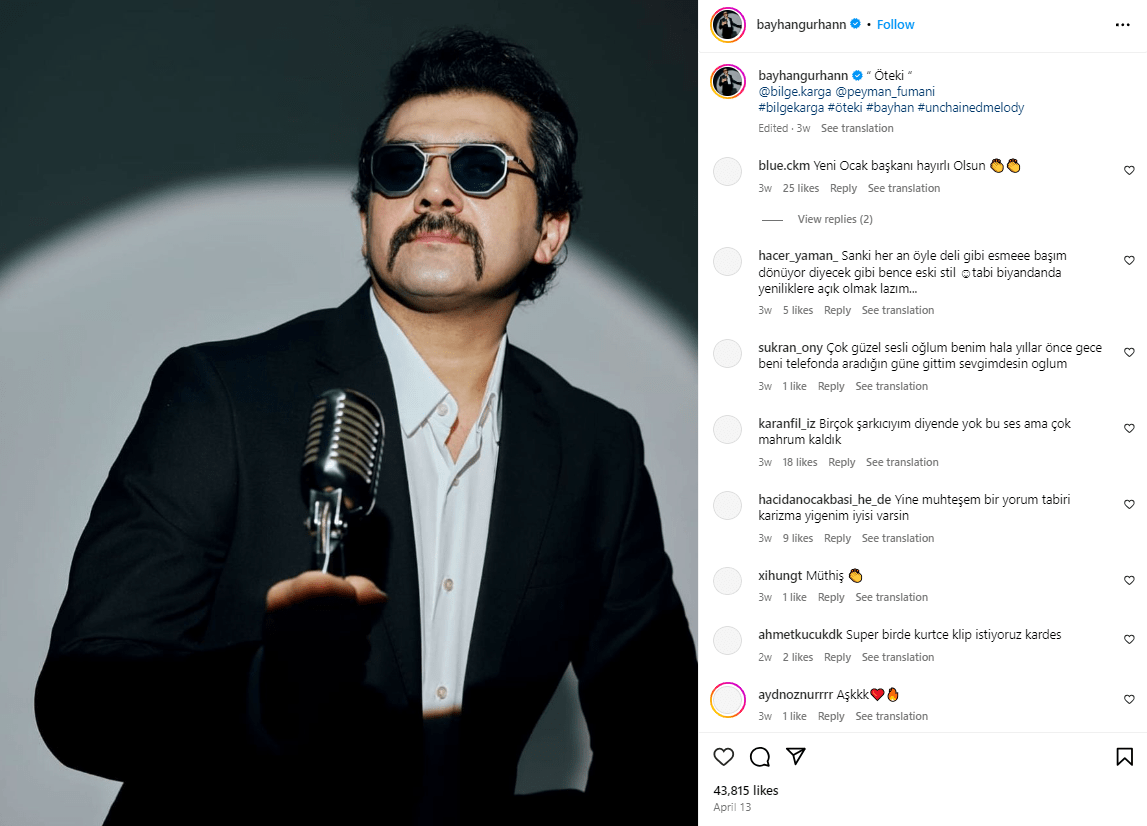Click verified badge beside header username
This screenshot has width=1147, height=826.
point(856,24)
